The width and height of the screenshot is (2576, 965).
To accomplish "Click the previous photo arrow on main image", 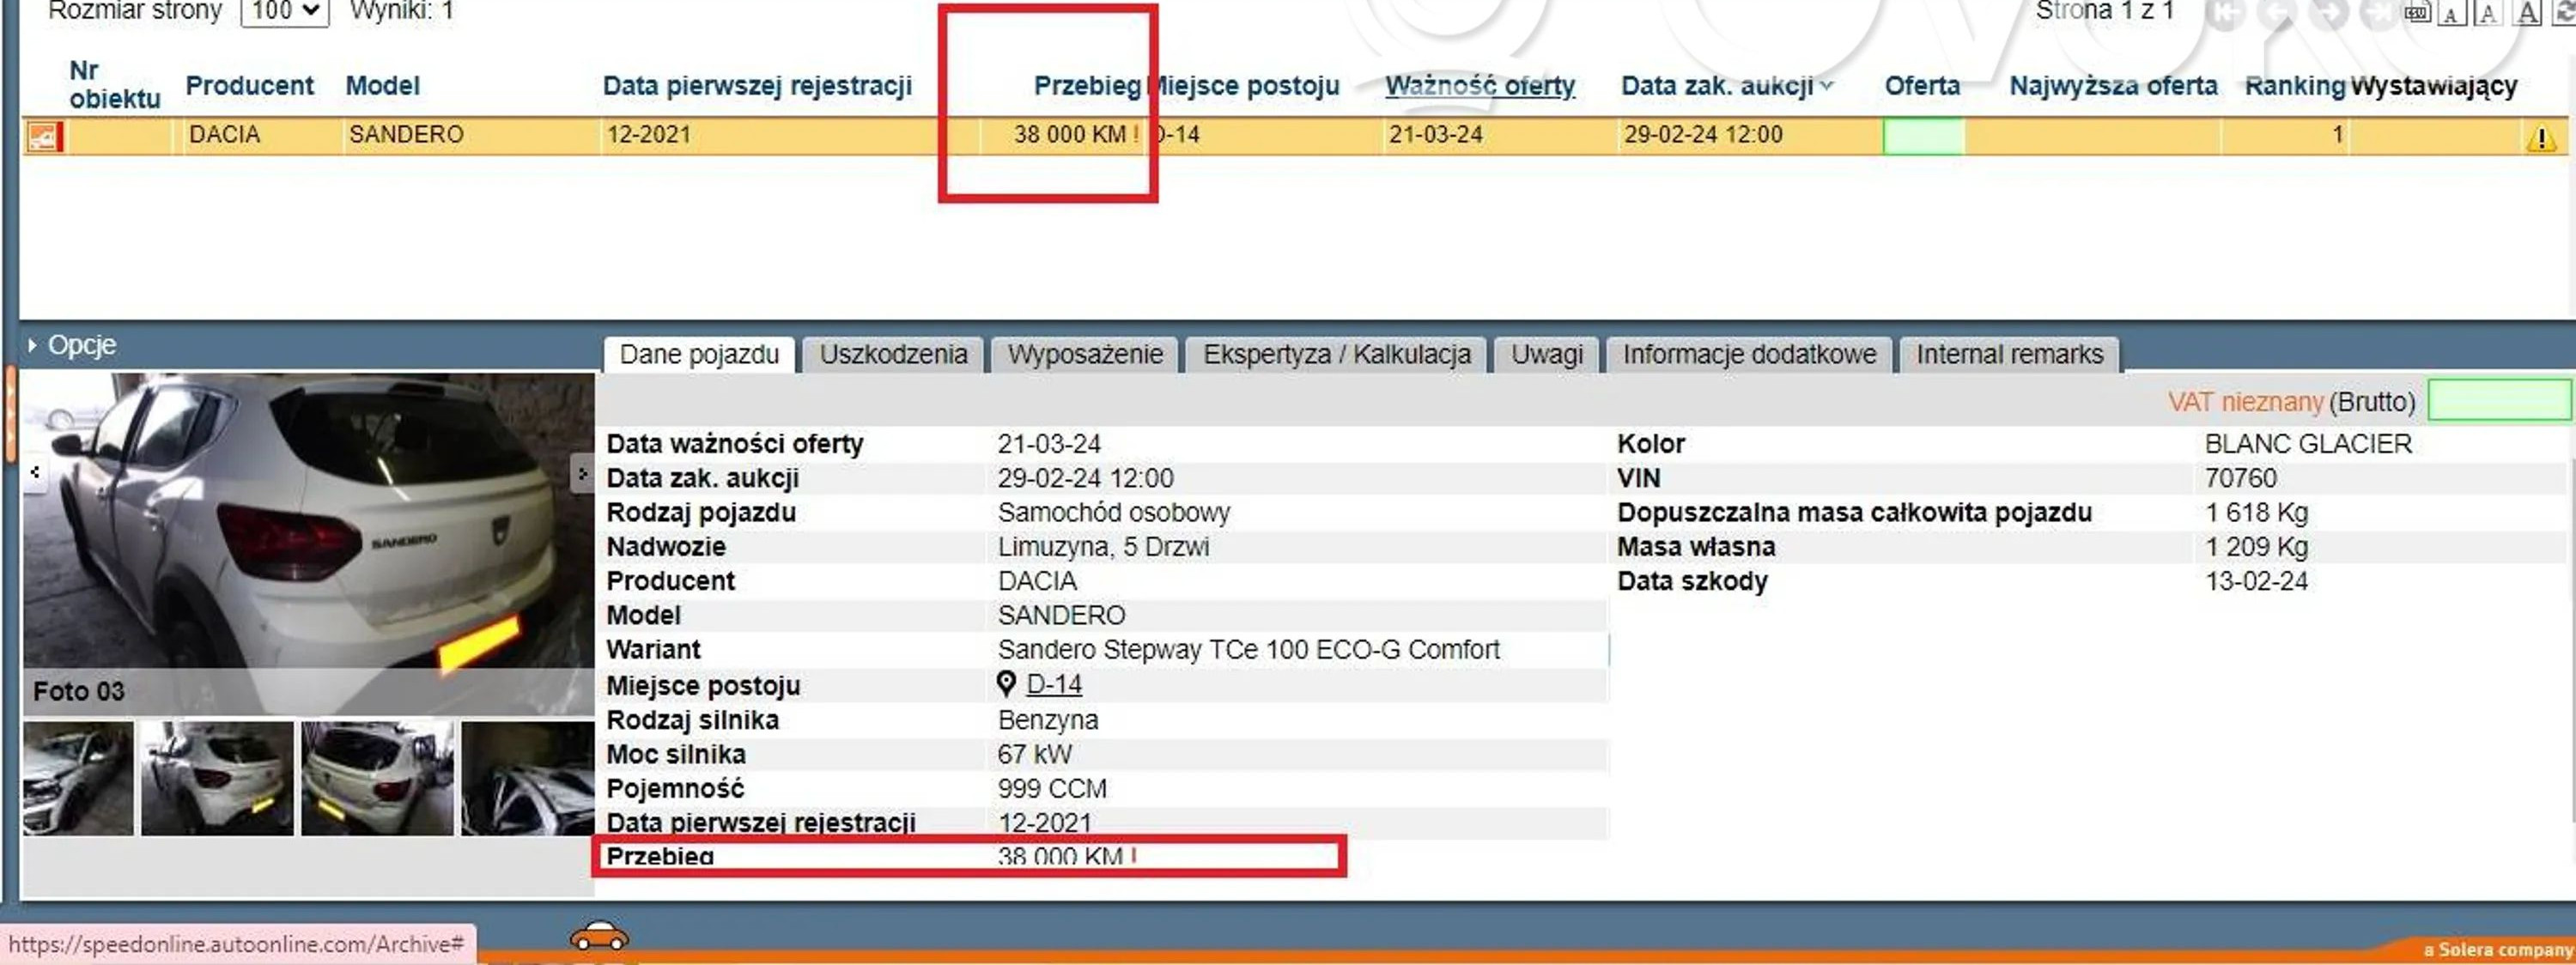I will [35, 471].
